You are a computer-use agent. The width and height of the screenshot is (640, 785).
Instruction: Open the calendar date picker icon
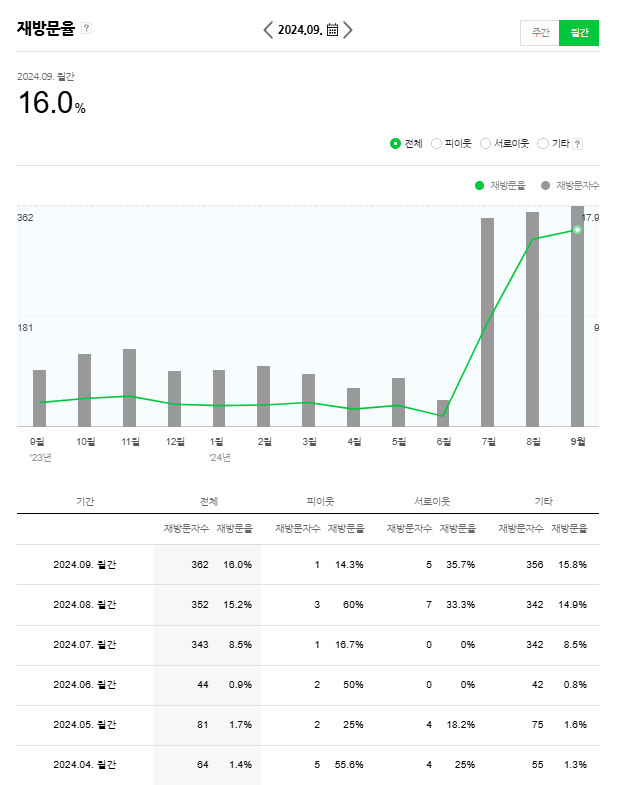(332, 30)
